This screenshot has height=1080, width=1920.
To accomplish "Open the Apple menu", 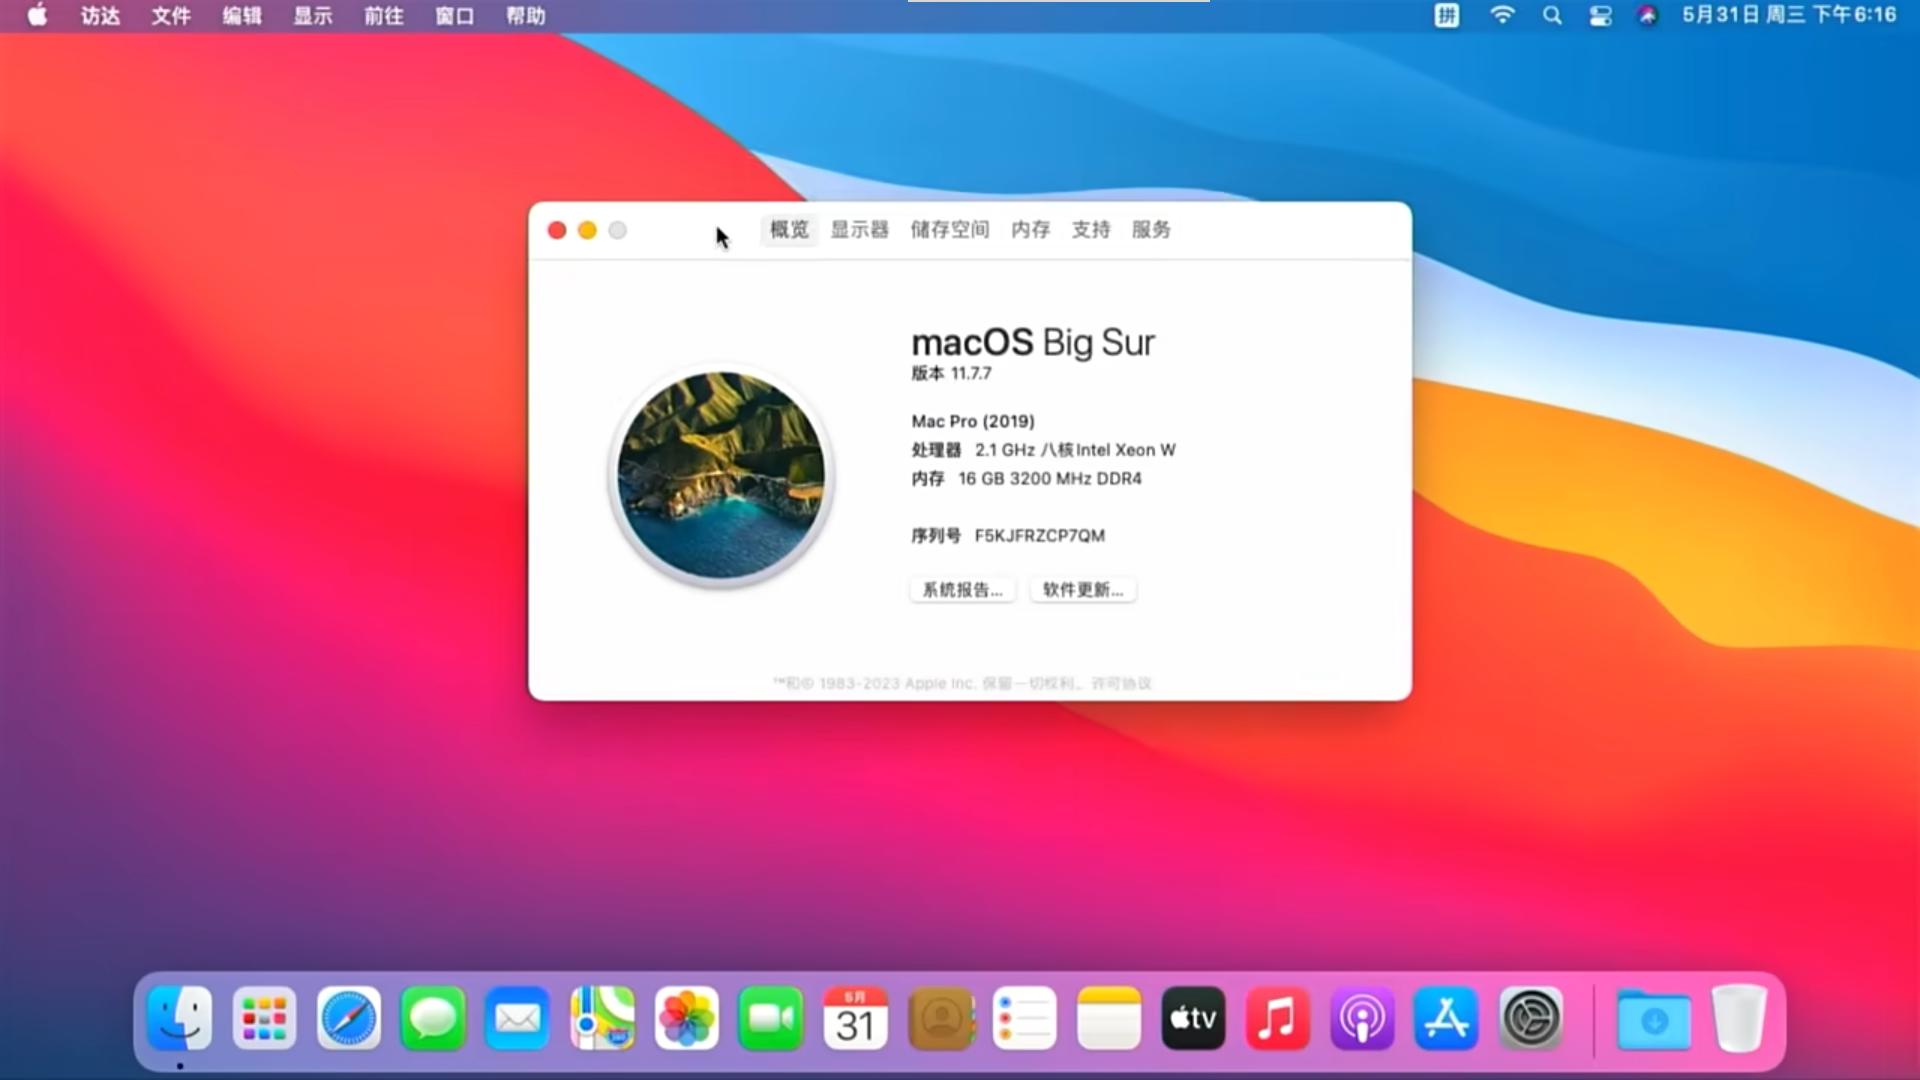I will coord(37,16).
